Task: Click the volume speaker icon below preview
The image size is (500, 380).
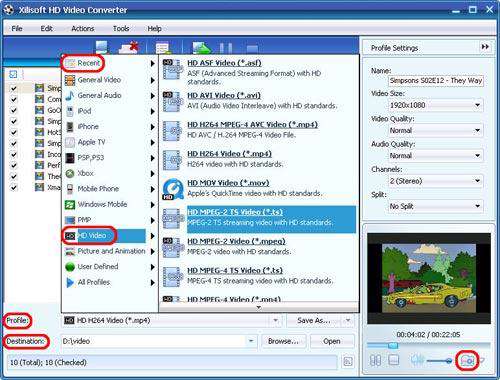Action: (x=417, y=360)
